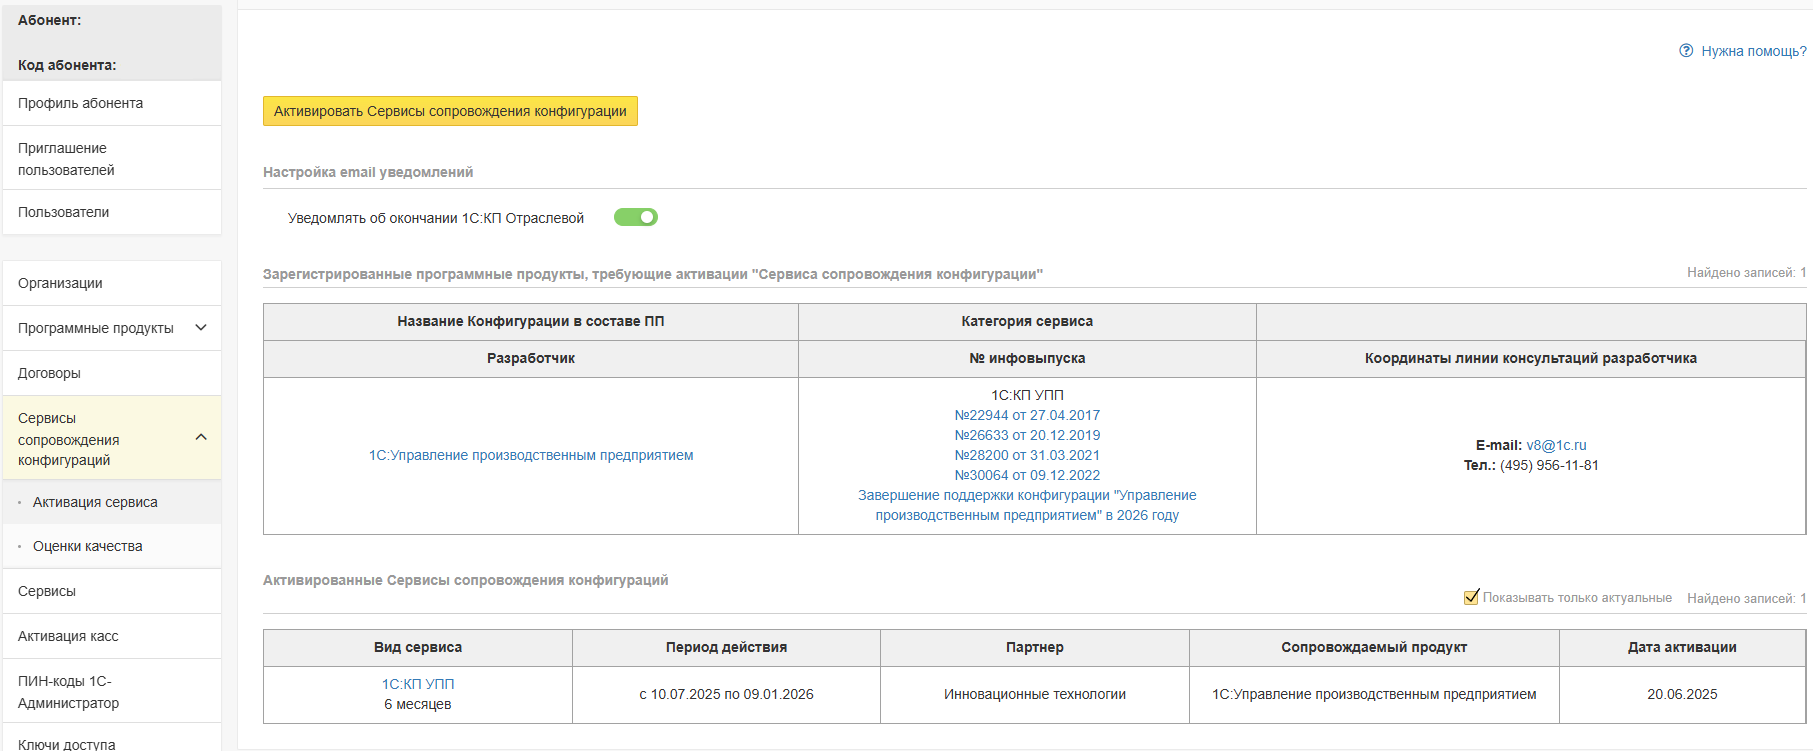Open "Завершение поддержки конфигурации" link

coord(1027,505)
